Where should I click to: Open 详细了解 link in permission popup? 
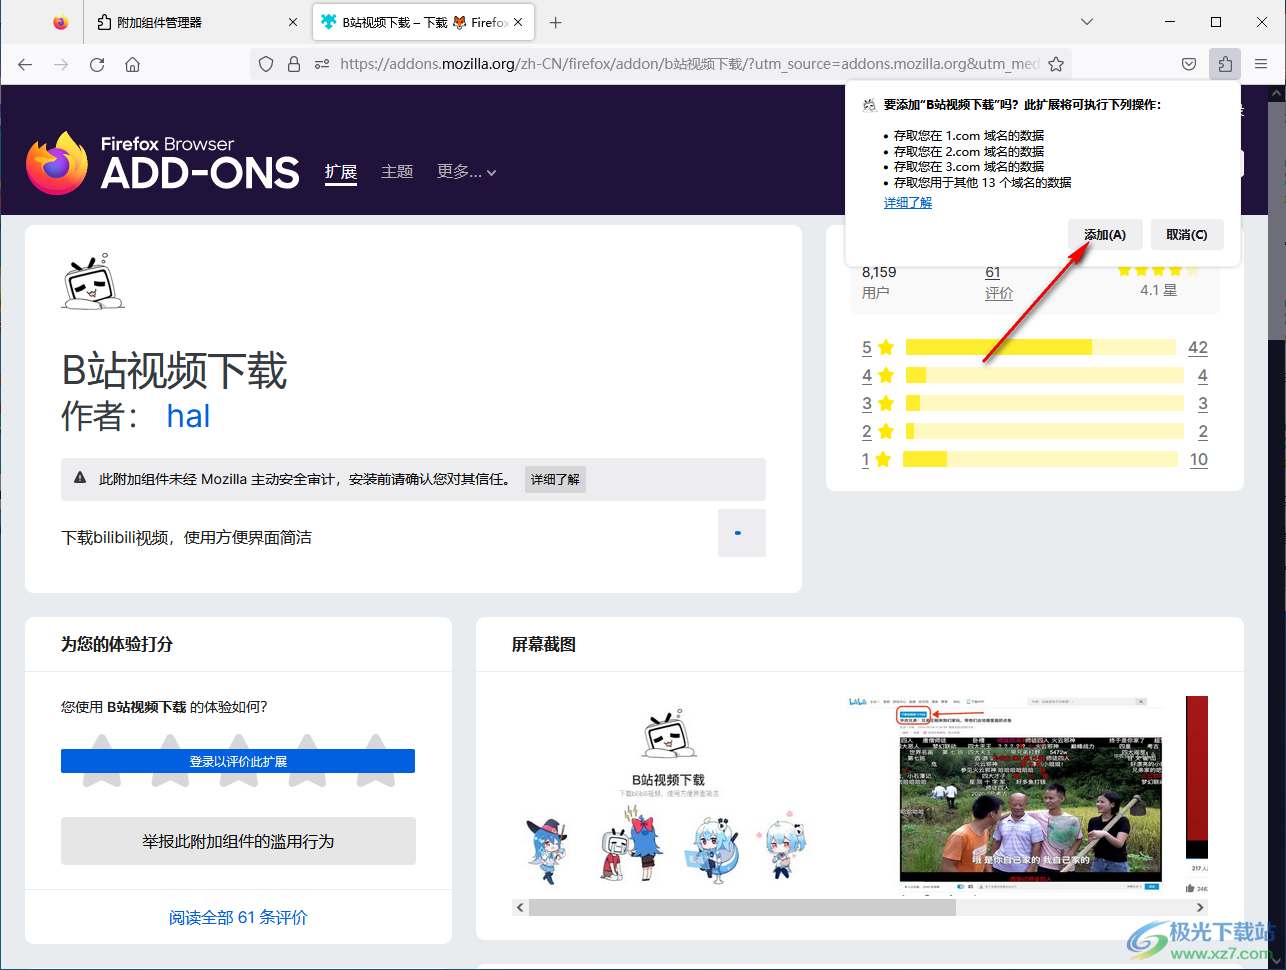(908, 203)
